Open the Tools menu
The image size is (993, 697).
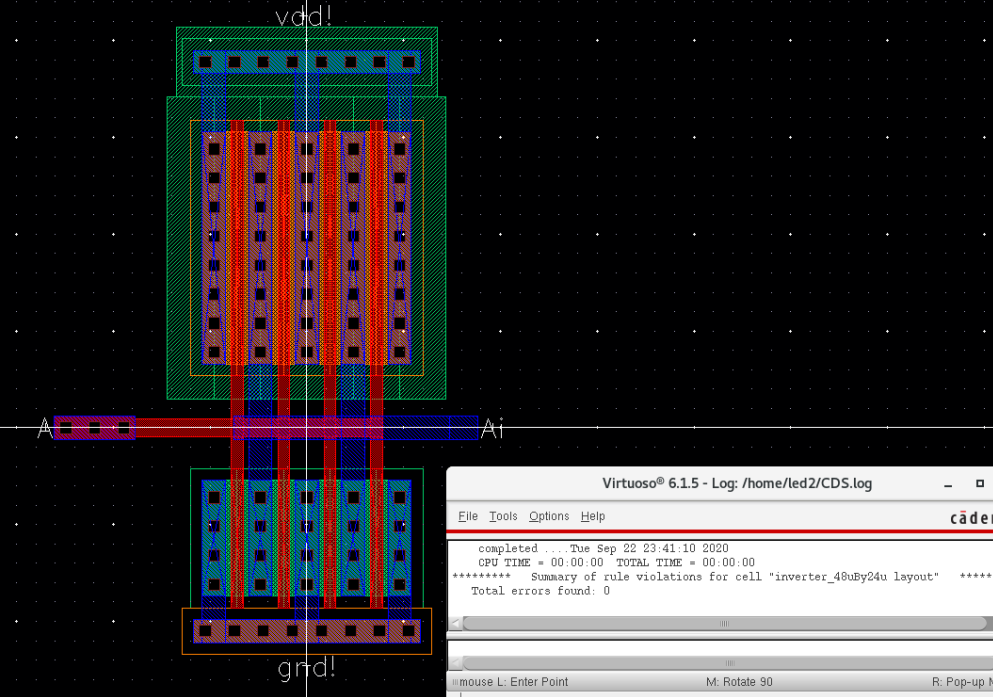pos(503,516)
